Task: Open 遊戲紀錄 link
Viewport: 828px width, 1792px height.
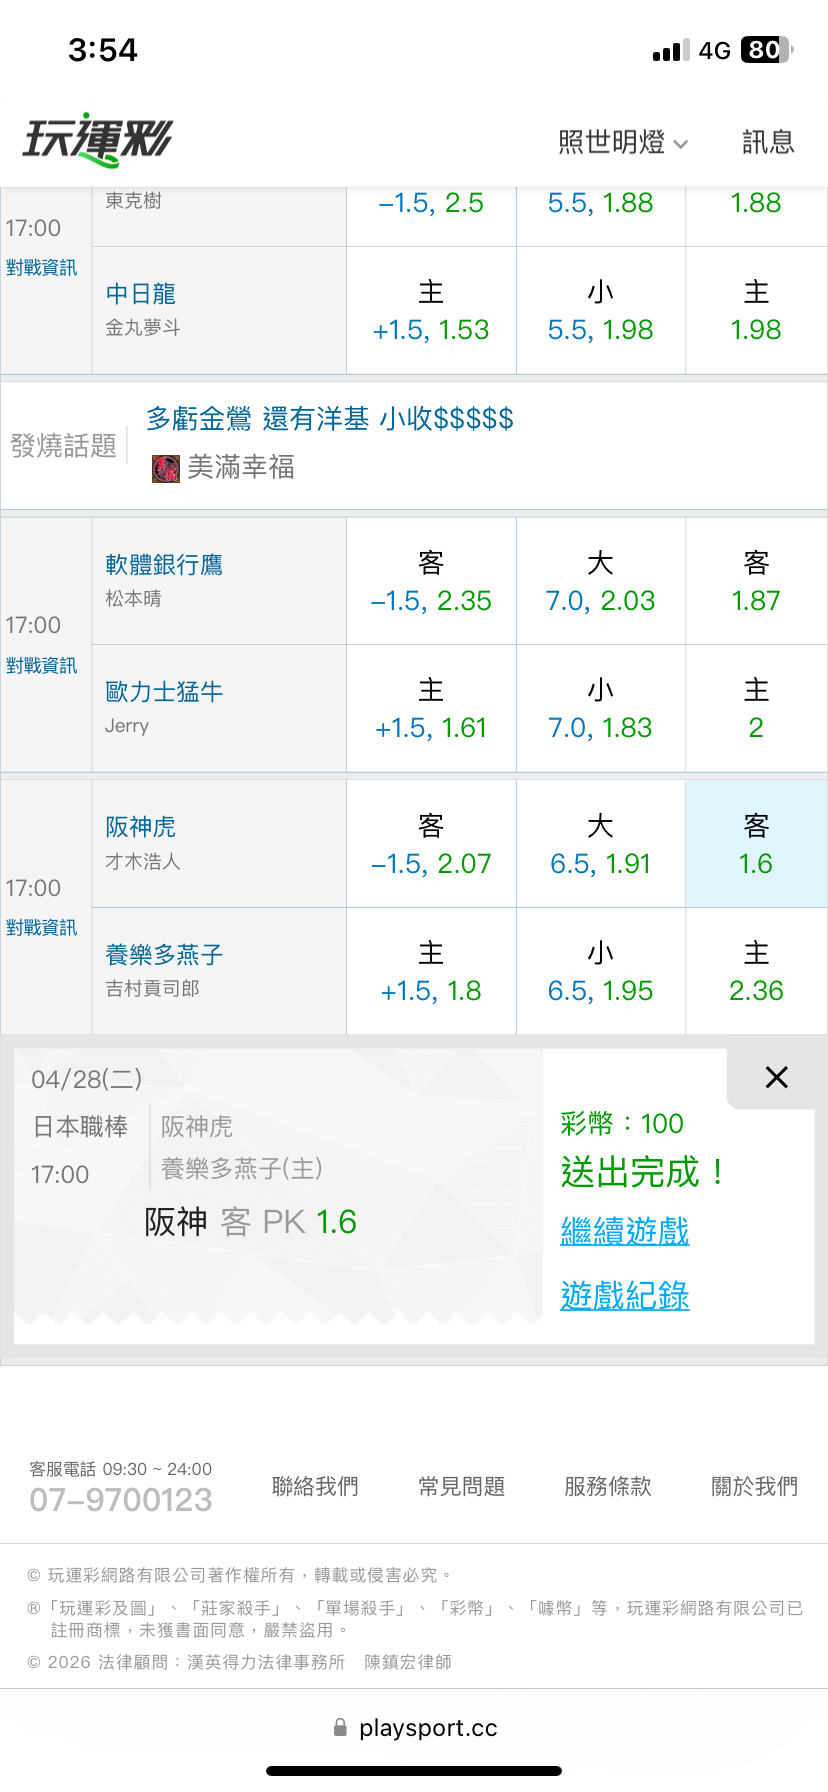Action: (x=625, y=1296)
